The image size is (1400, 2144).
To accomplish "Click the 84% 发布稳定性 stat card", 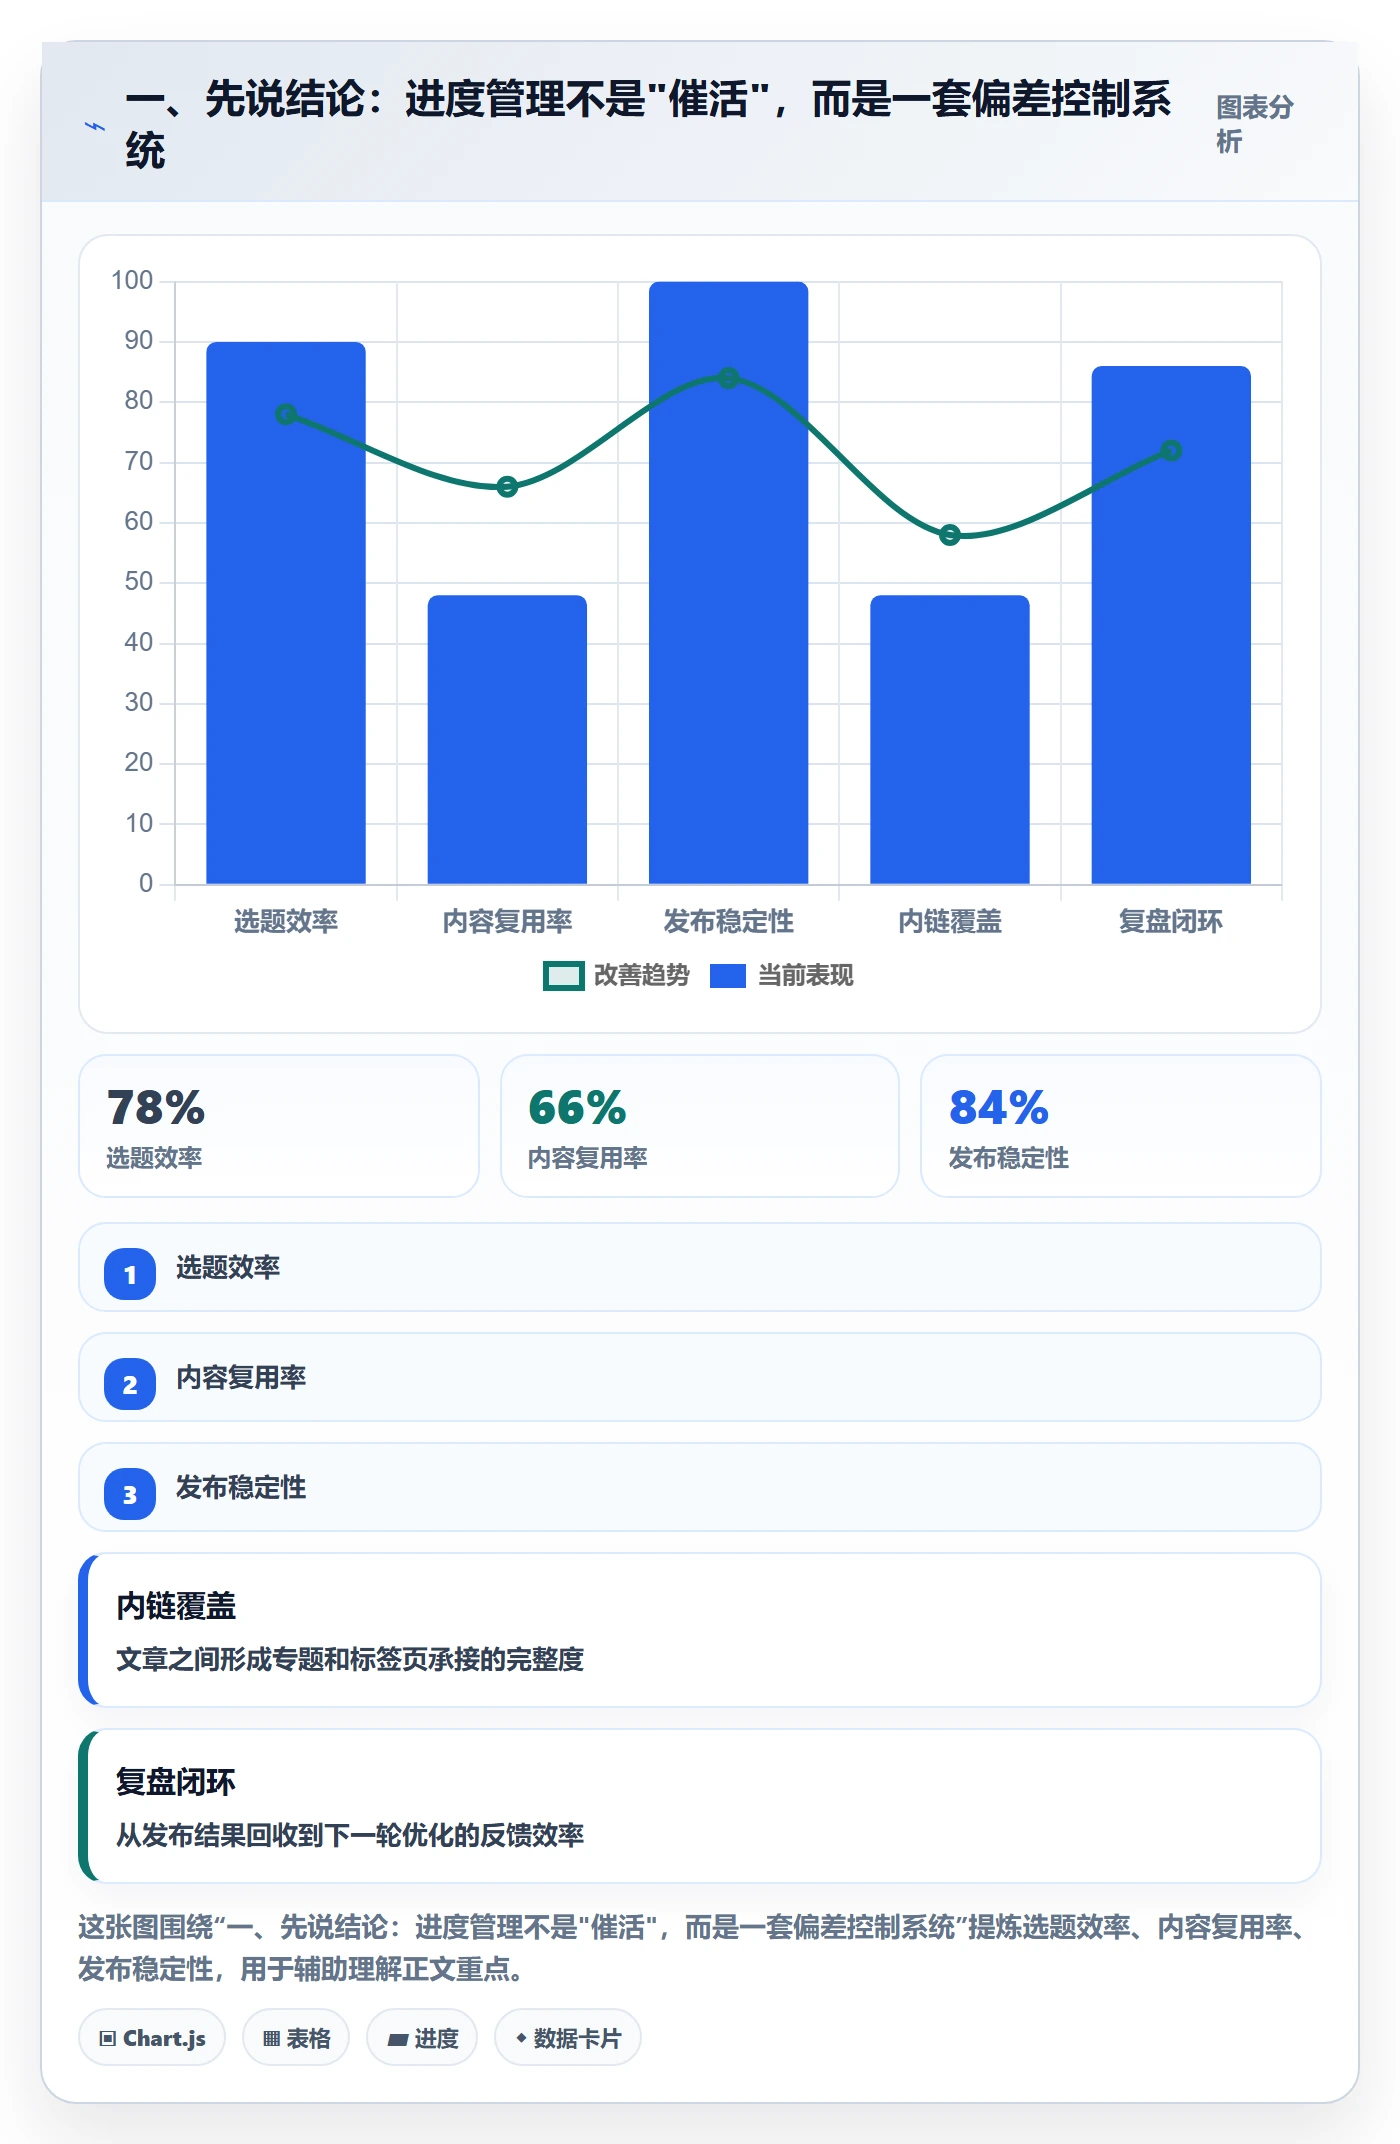I will point(1121,1126).
